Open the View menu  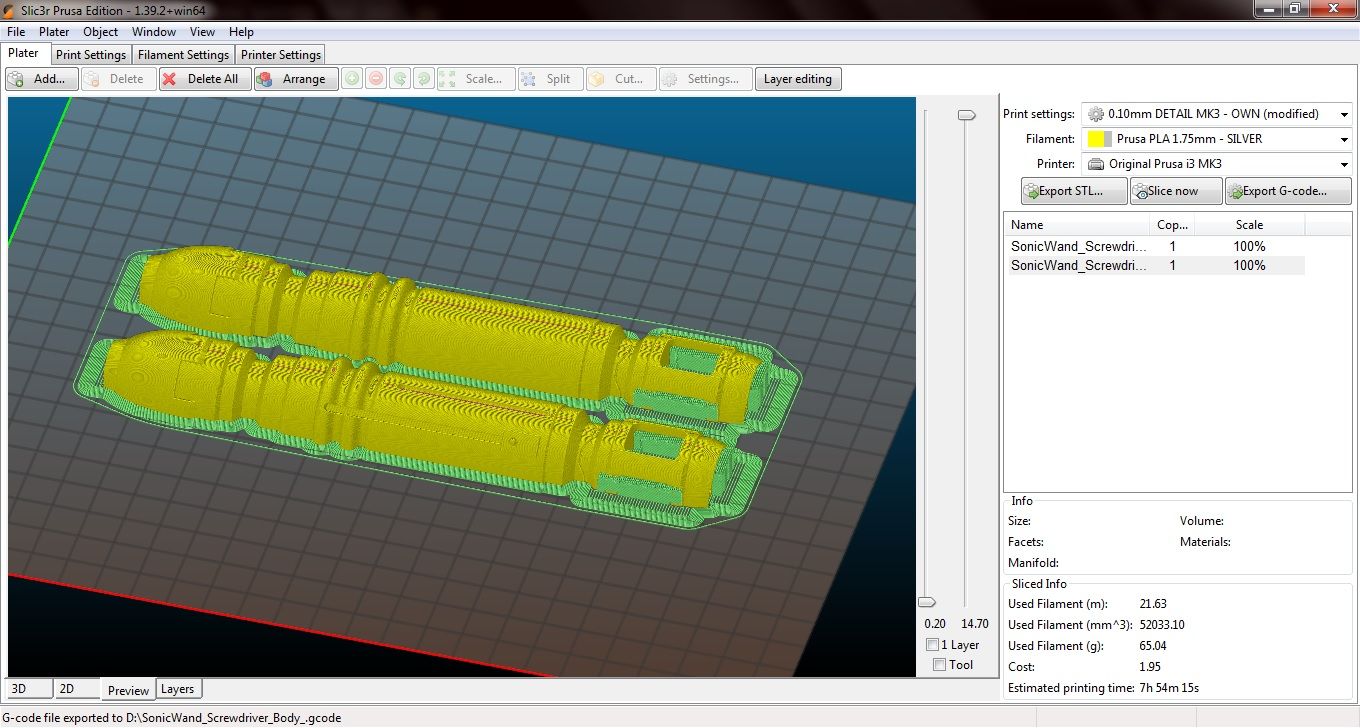click(x=202, y=32)
